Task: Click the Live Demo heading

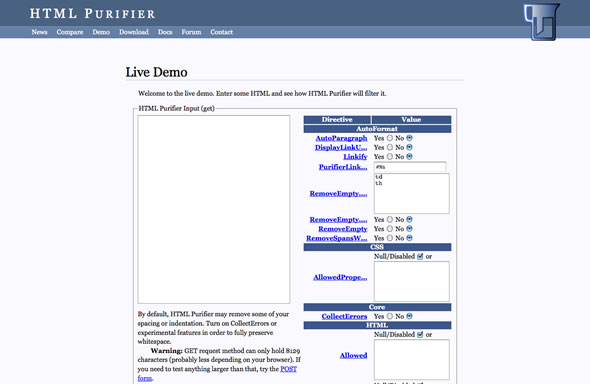Action: [x=156, y=72]
